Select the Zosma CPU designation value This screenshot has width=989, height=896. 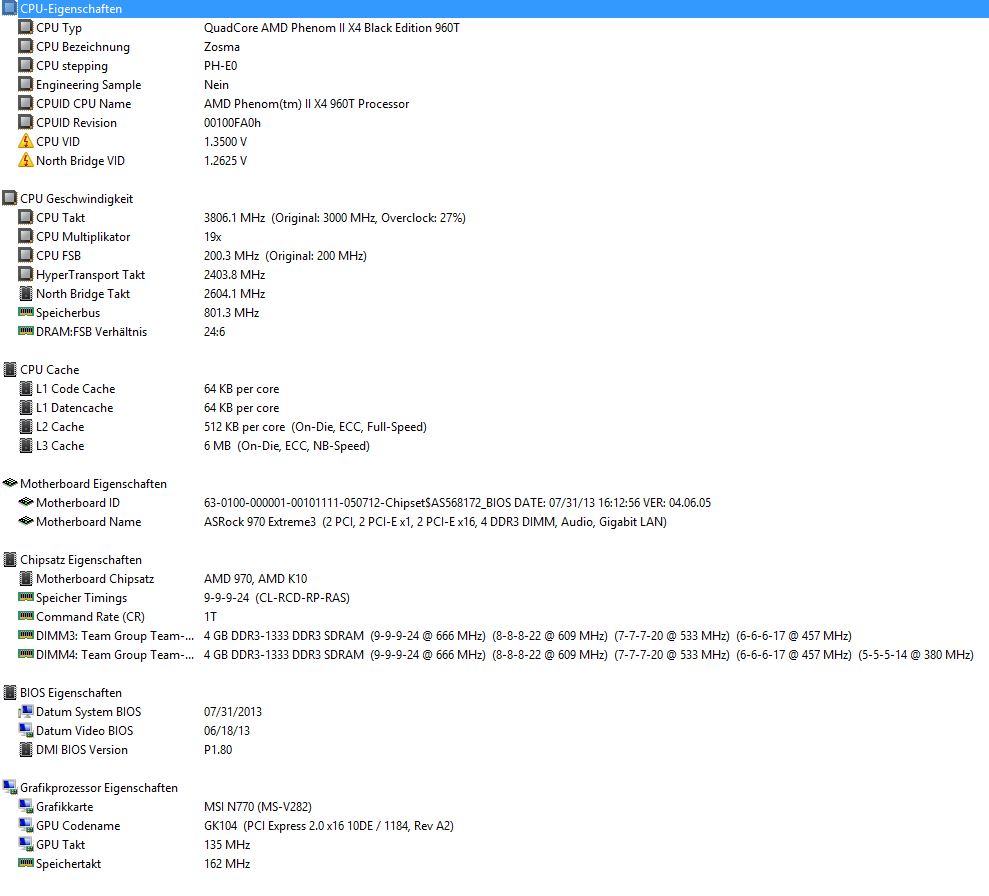[x=221, y=47]
